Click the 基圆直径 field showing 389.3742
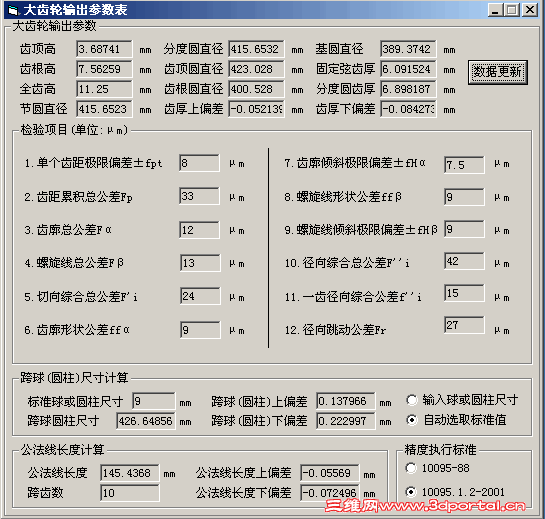The image size is (545, 519). (408, 49)
